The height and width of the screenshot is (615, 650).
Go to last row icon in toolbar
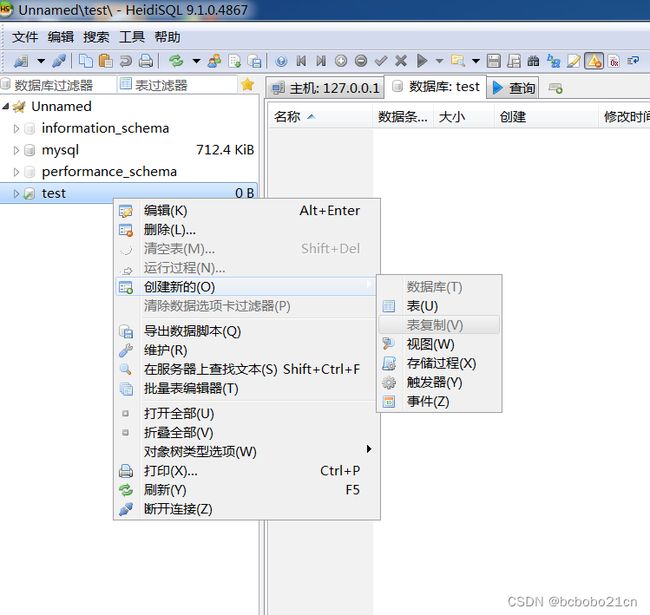tap(321, 61)
